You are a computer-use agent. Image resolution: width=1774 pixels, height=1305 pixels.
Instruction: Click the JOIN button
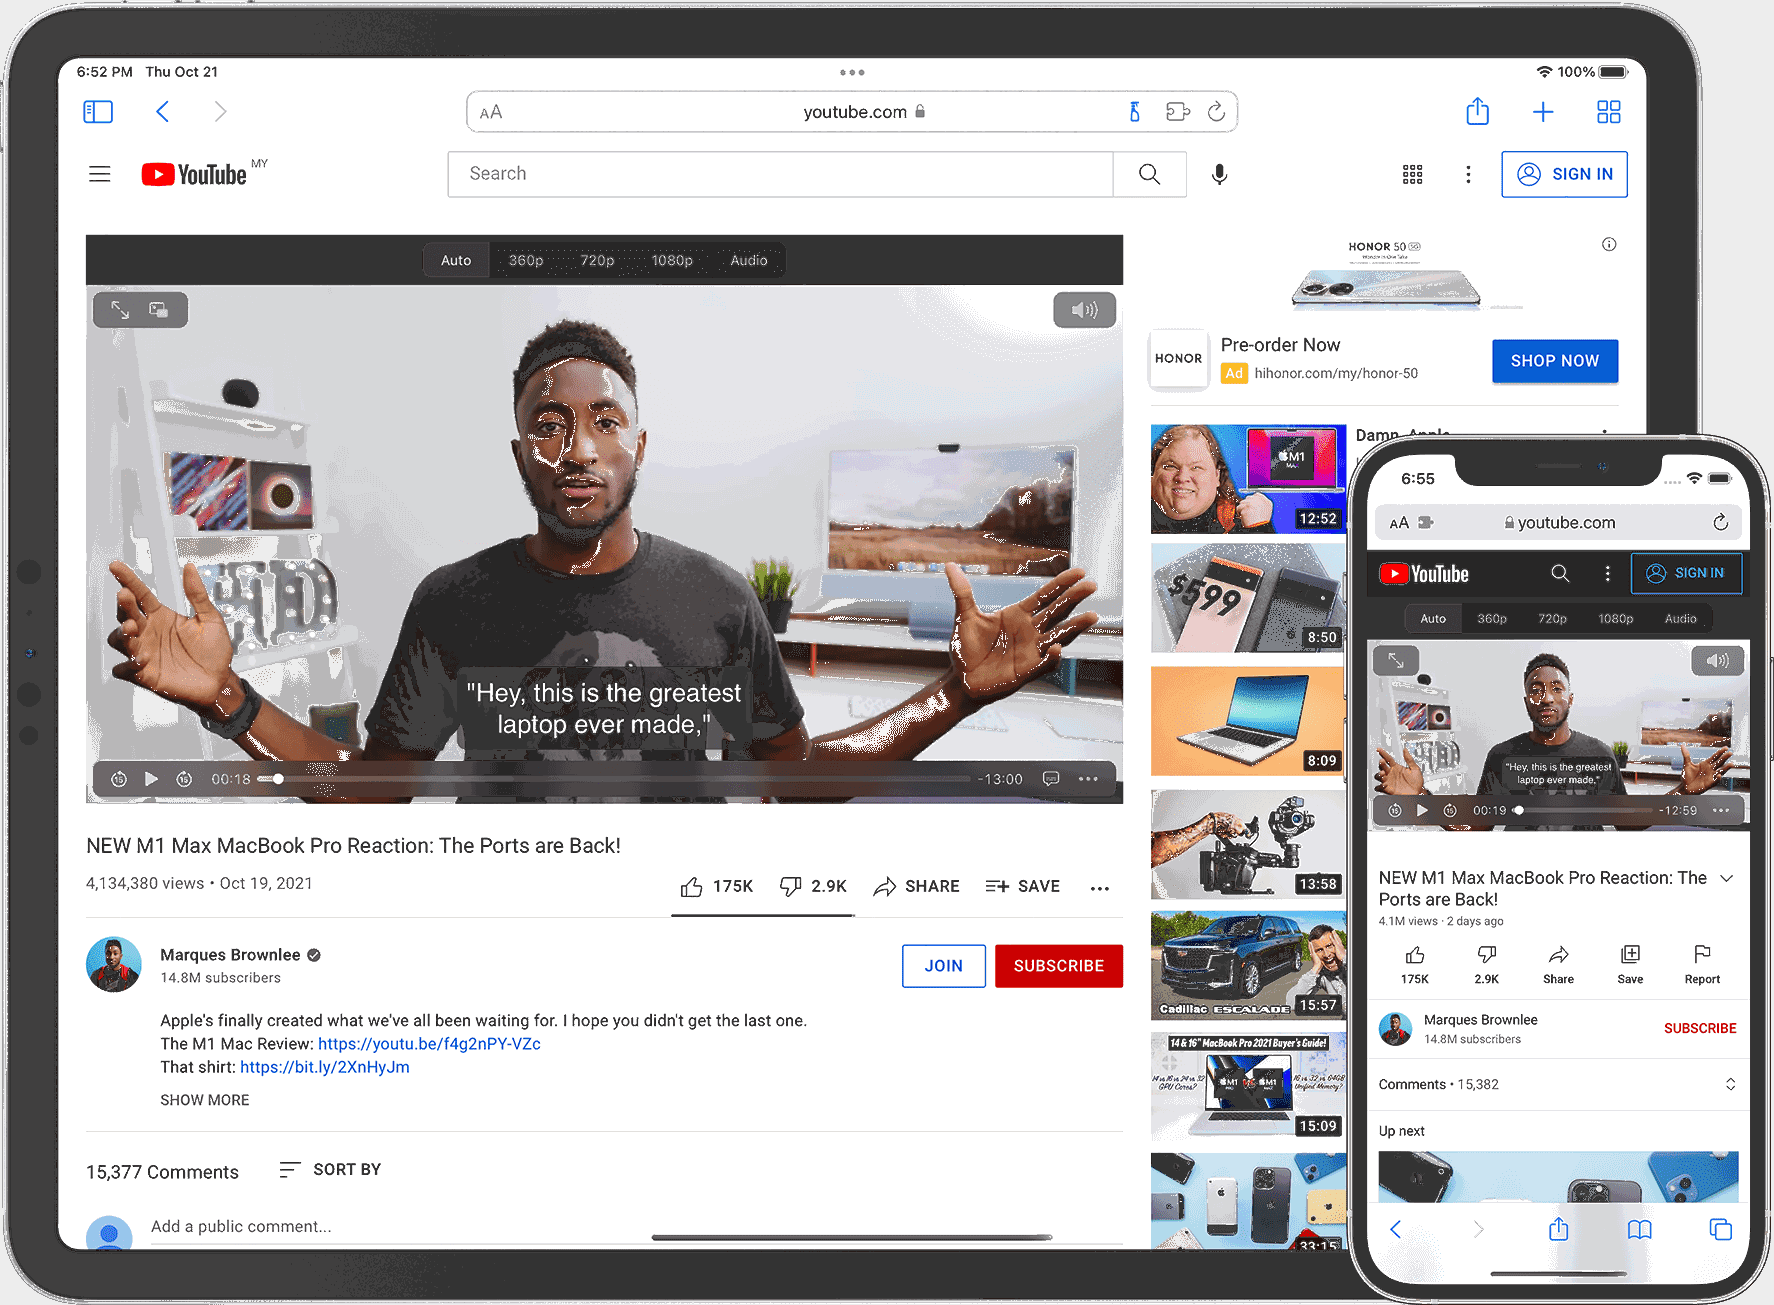click(x=944, y=966)
